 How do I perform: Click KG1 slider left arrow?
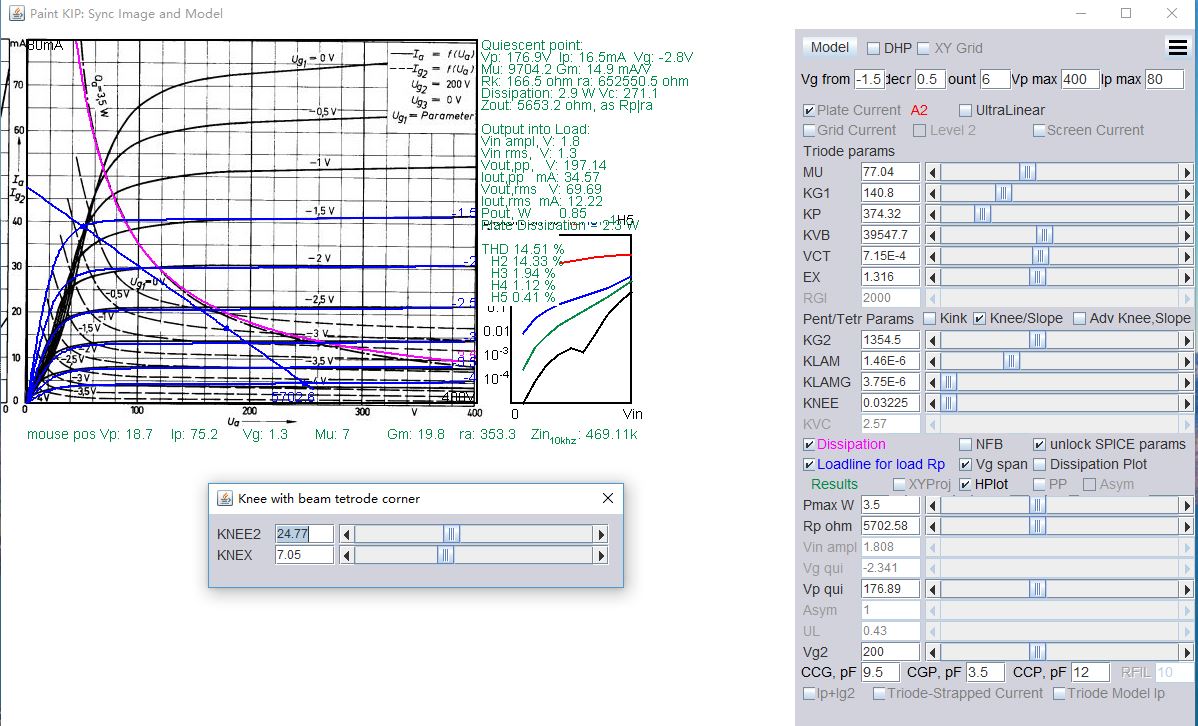(932, 193)
